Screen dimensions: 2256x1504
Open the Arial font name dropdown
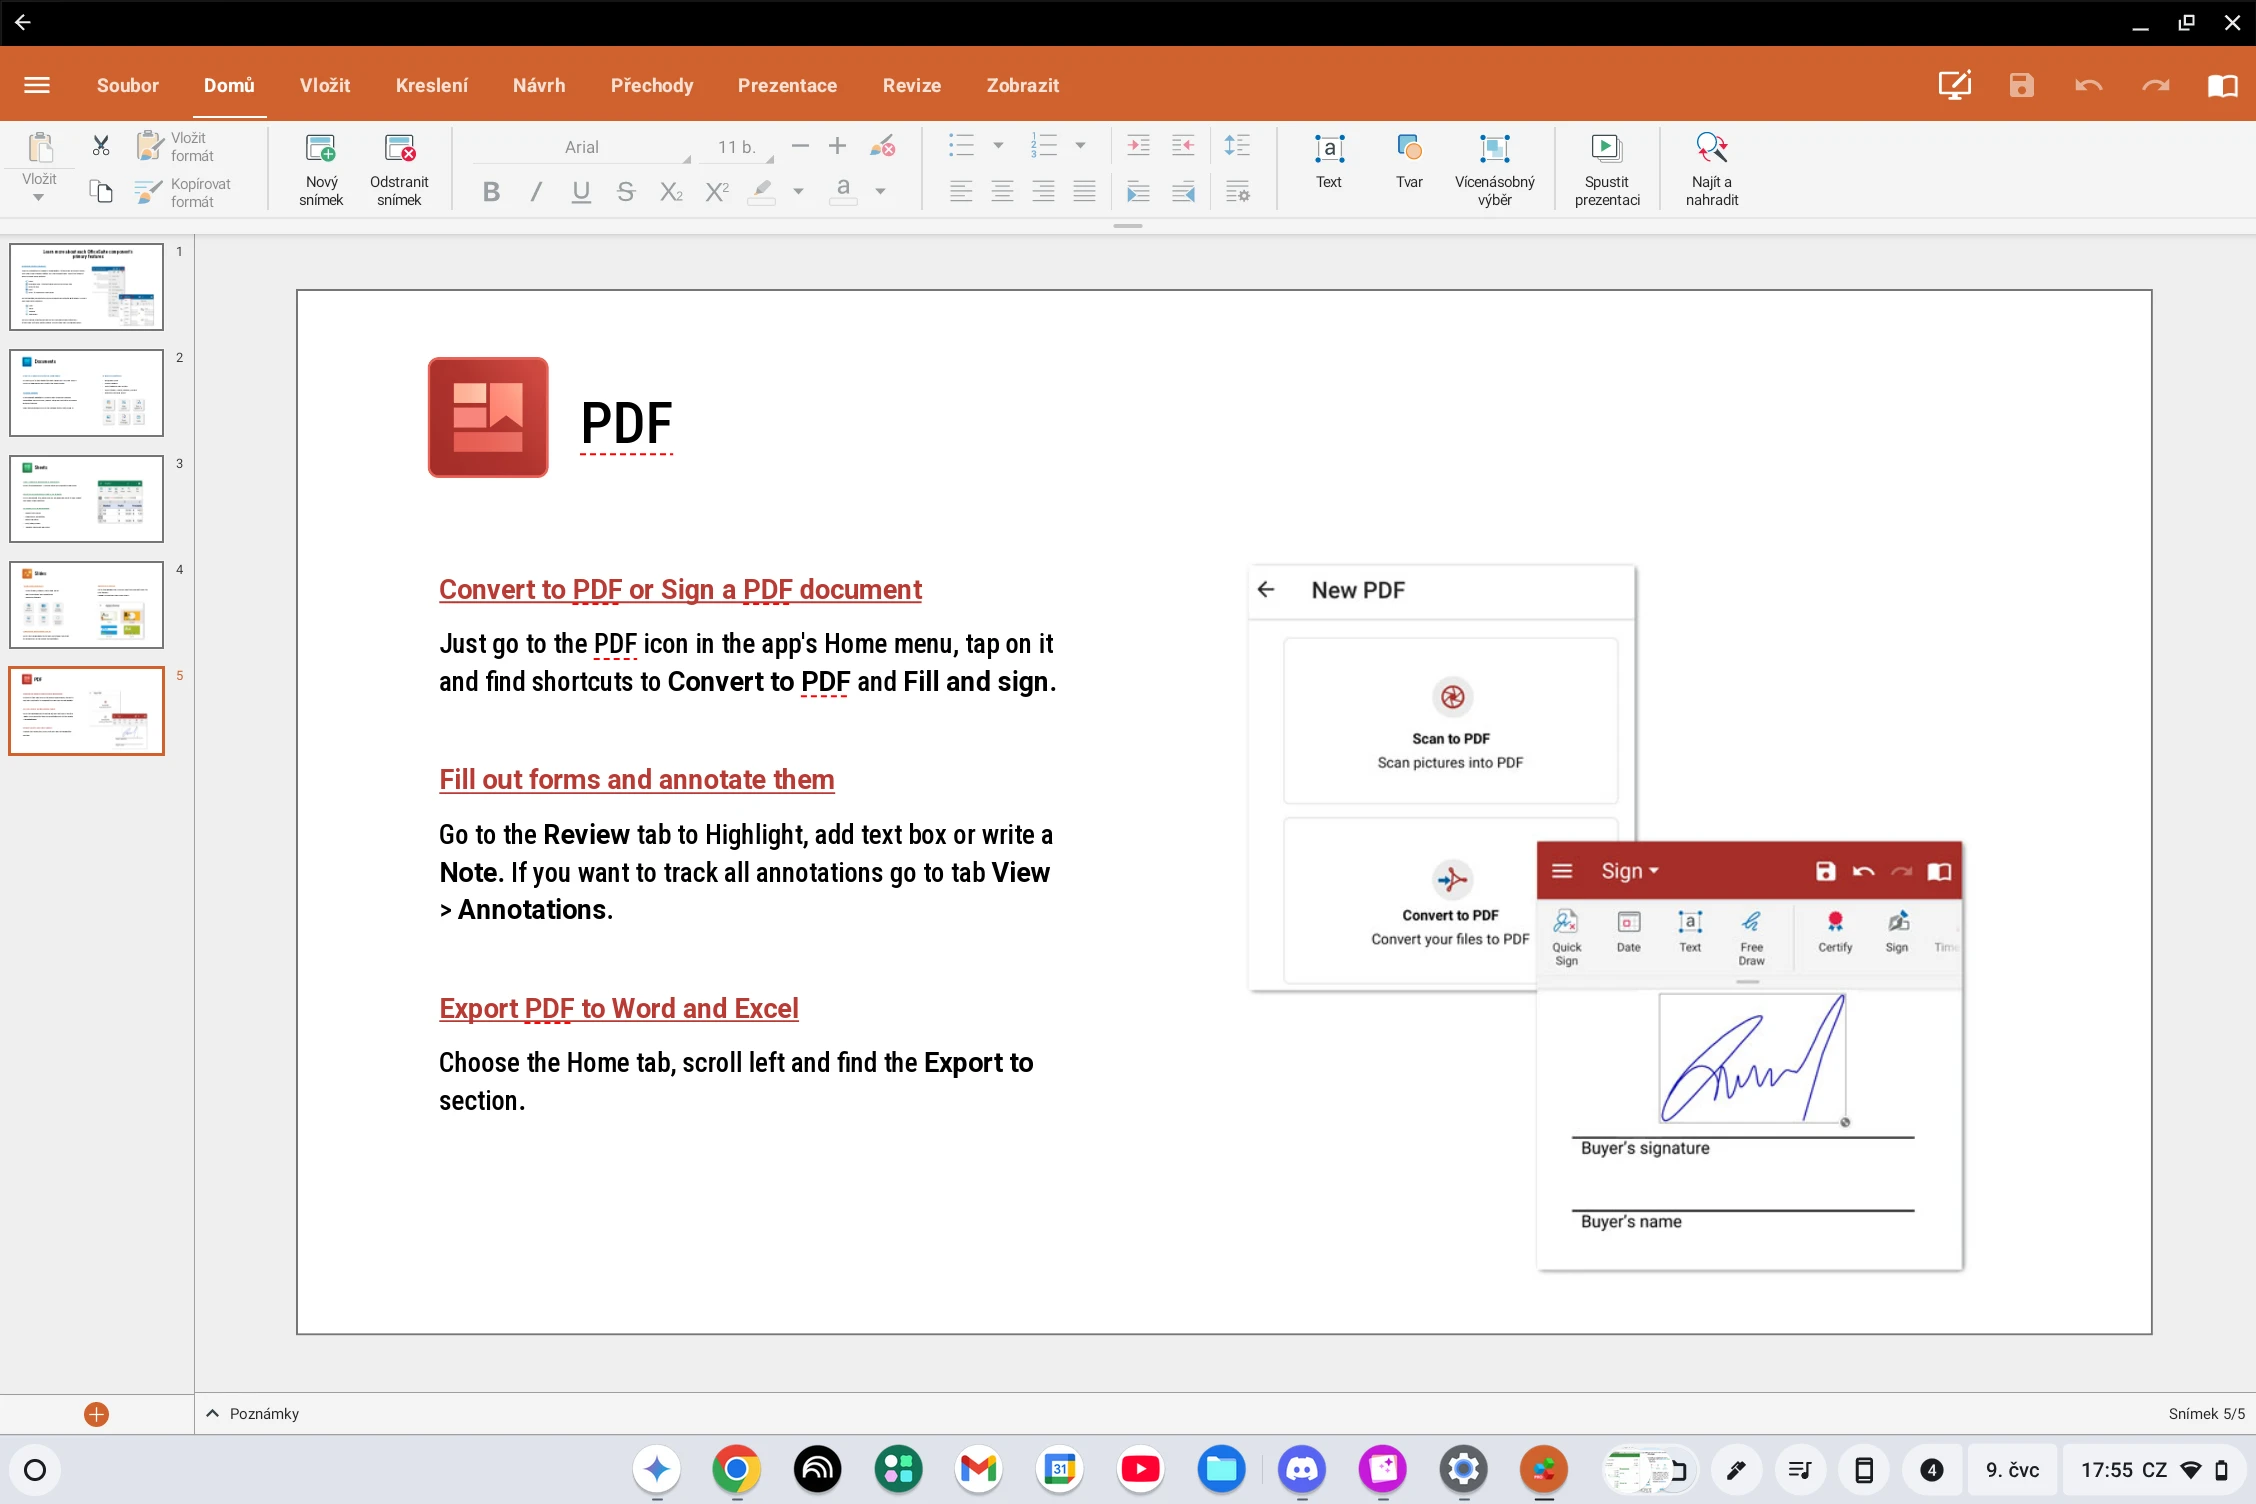tap(582, 147)
